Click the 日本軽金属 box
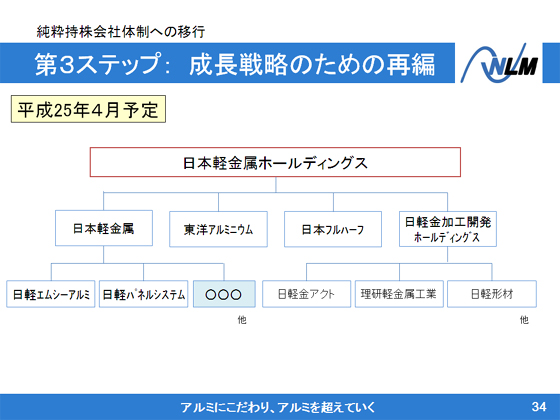Image resolution: width=560 pixels, height=420 pixels. click(104, 228)
